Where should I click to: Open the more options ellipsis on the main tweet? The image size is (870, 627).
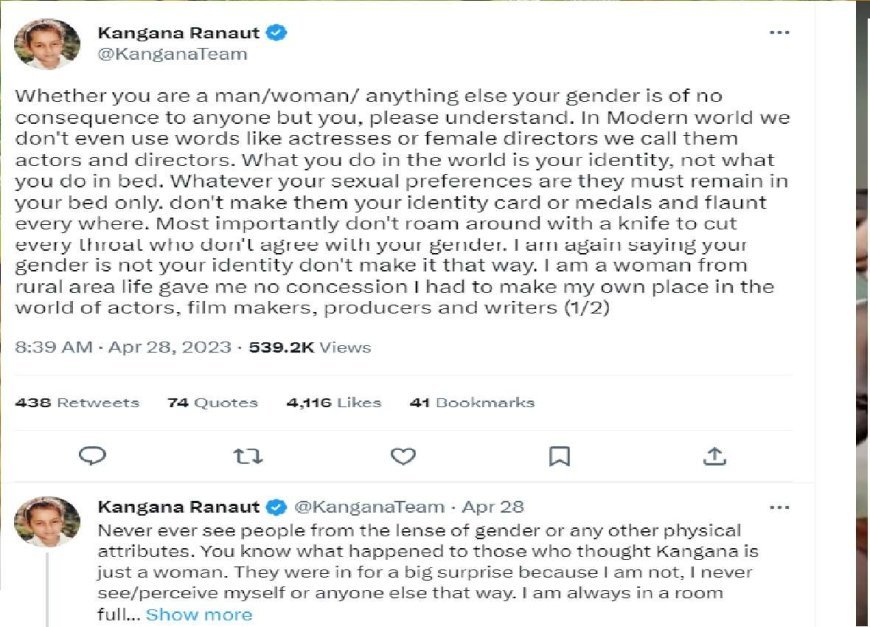point(779,31)
